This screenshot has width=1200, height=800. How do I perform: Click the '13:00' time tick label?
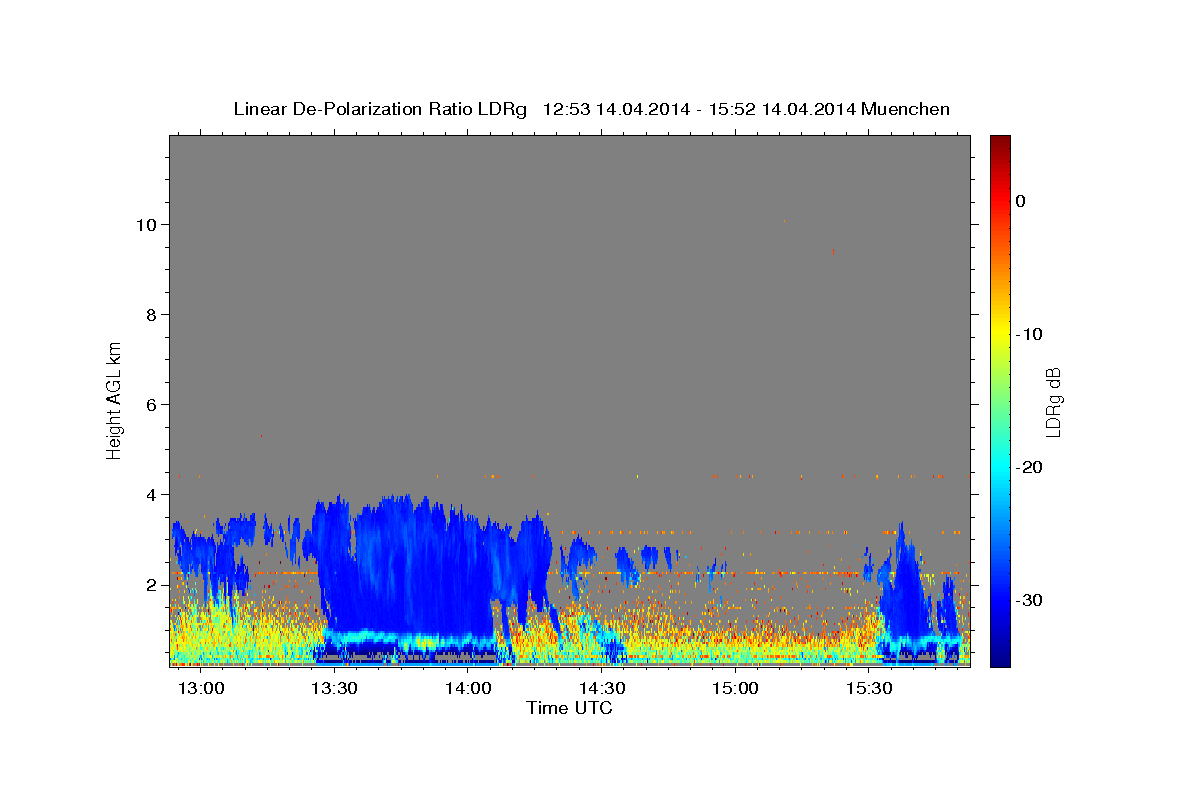click(200, 689)
